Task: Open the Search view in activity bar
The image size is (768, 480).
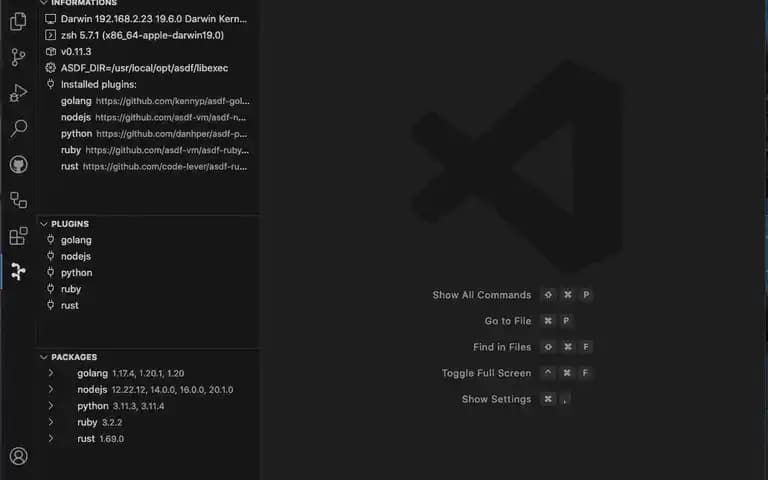Action: pos(18,128)
